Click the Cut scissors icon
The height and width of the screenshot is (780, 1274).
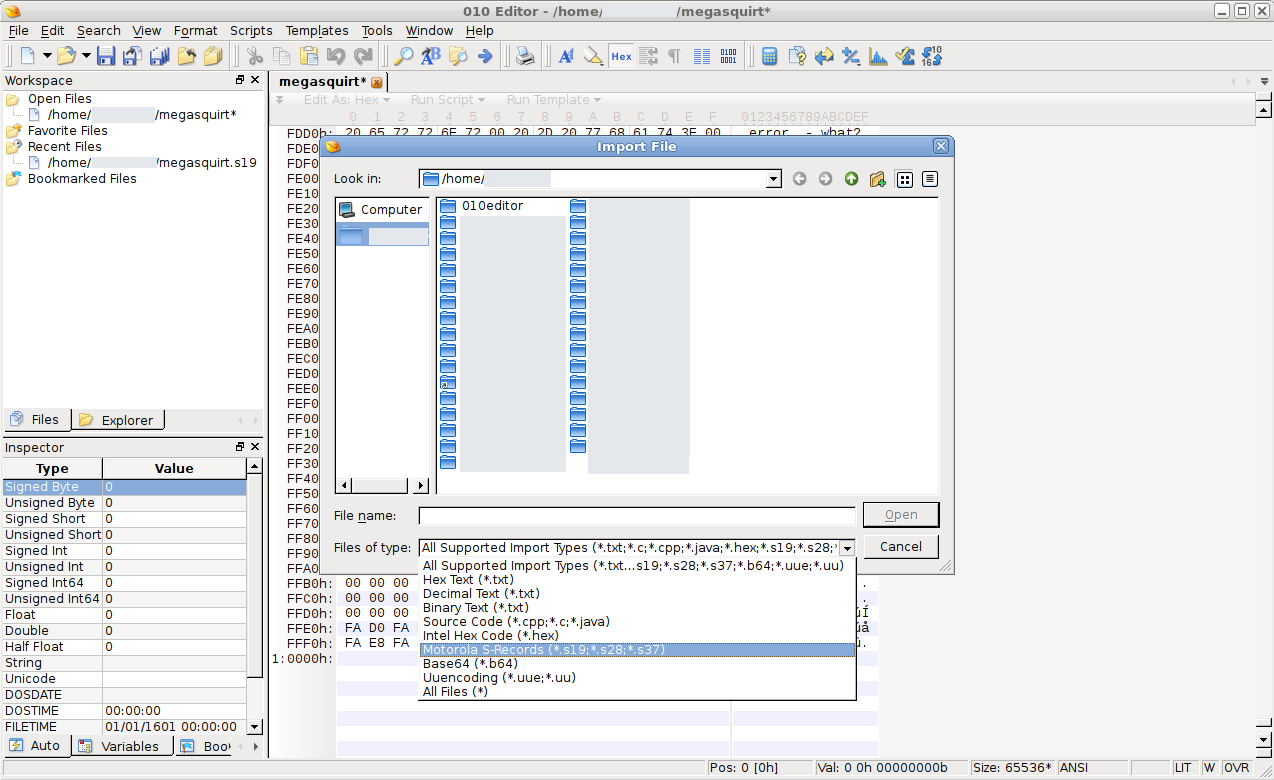(x=255, y=56)
